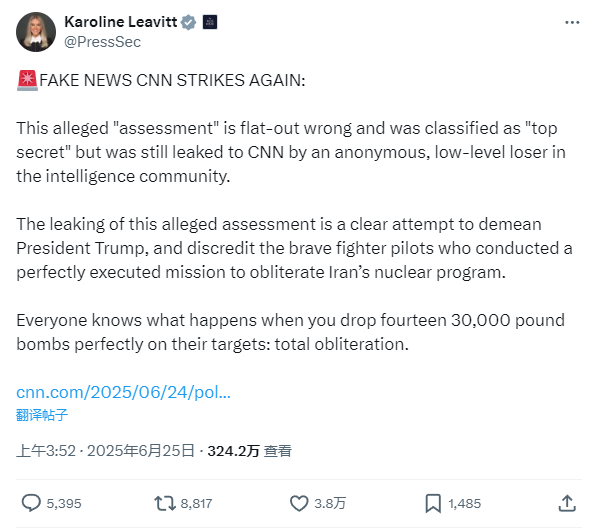
Task: Open the 上午3:52 post timestamp
Action: pyautogui.click(x=46, y=451)
